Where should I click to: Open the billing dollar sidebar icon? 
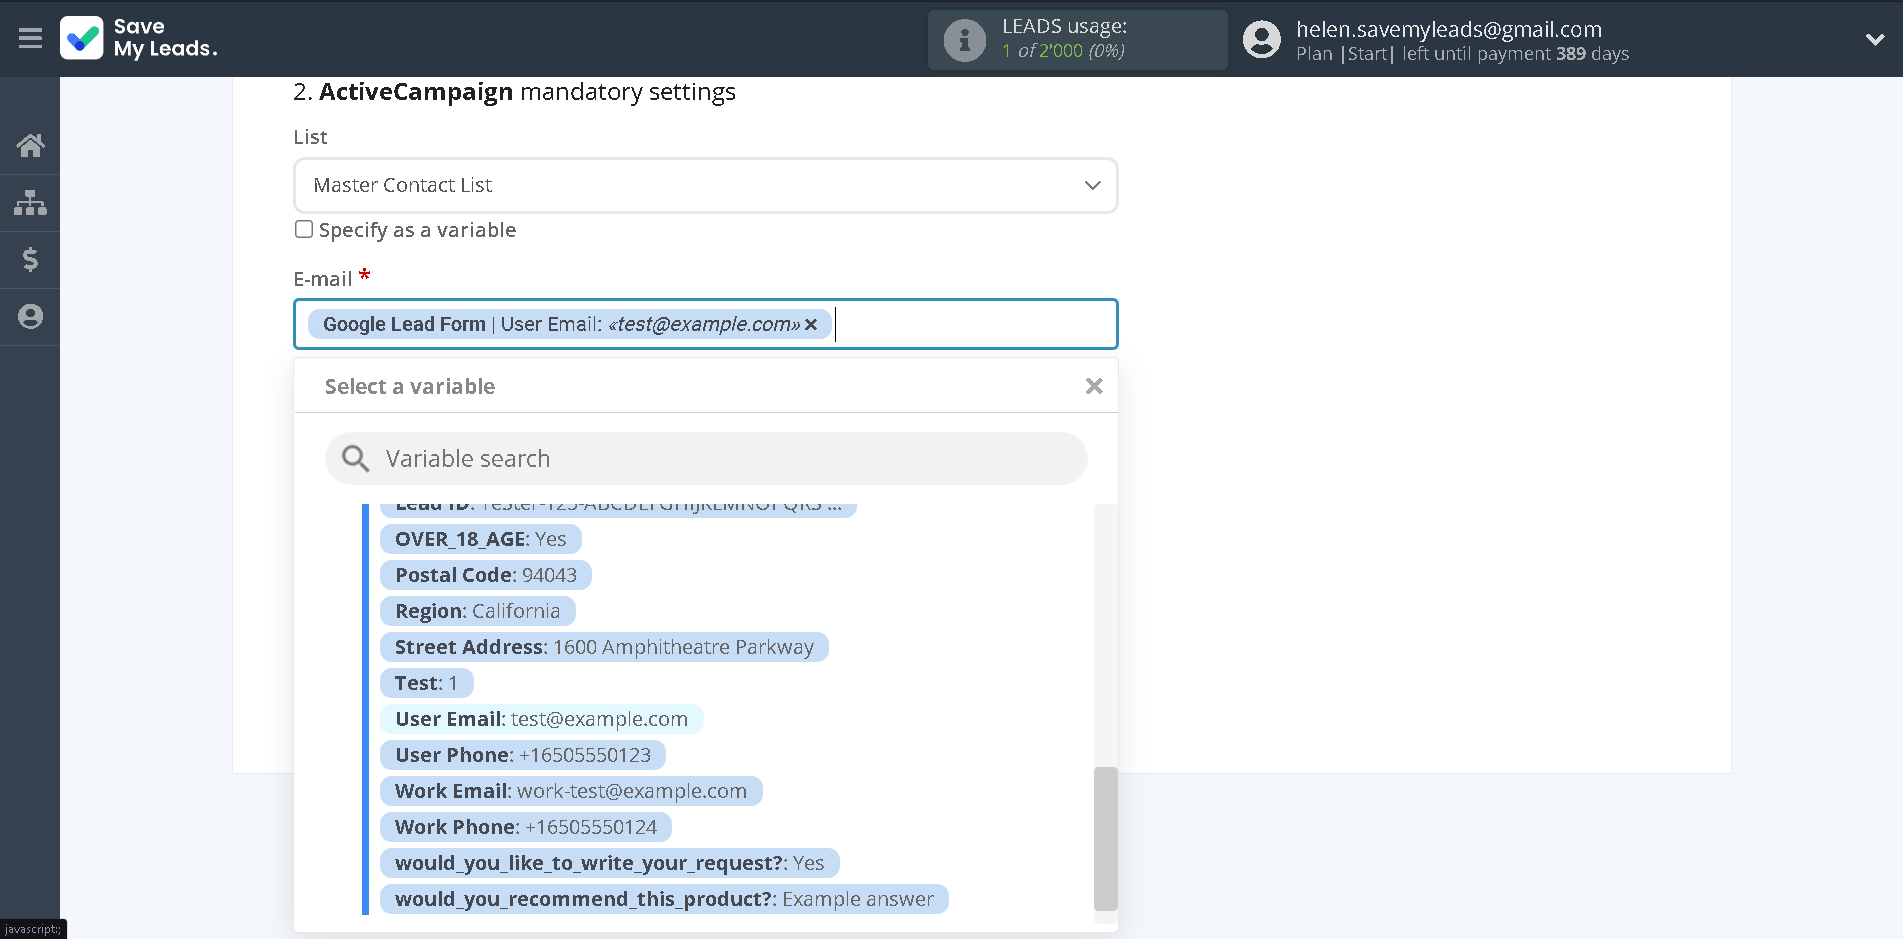30,260
